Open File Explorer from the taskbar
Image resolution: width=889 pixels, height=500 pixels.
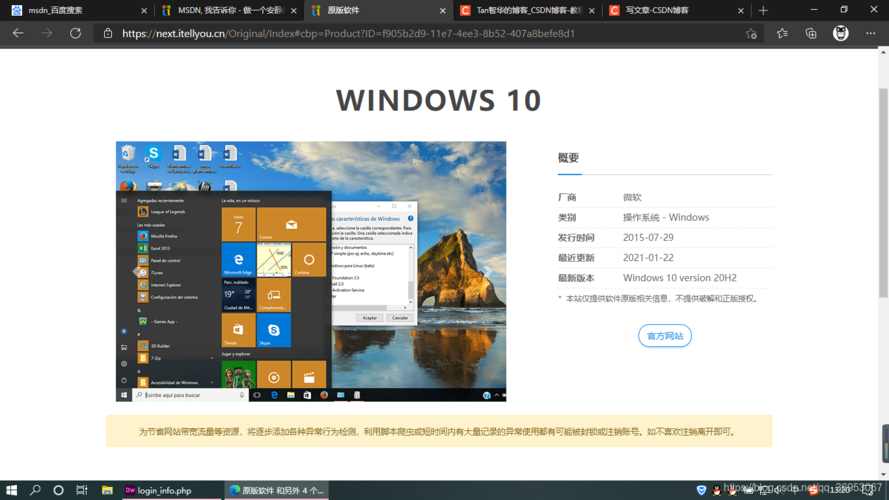(107, 490)
